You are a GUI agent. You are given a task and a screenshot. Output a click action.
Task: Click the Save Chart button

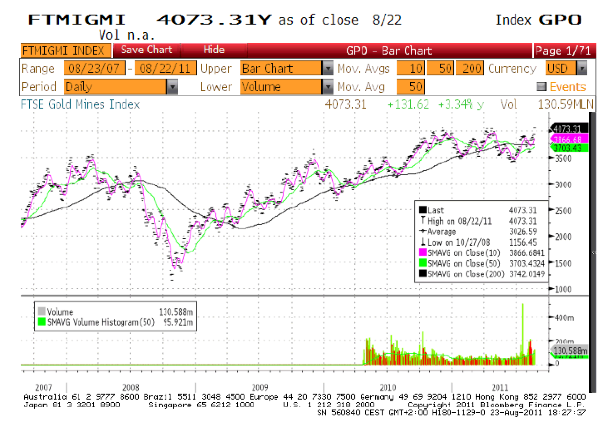pyautogui.click(x=146, y=50)
